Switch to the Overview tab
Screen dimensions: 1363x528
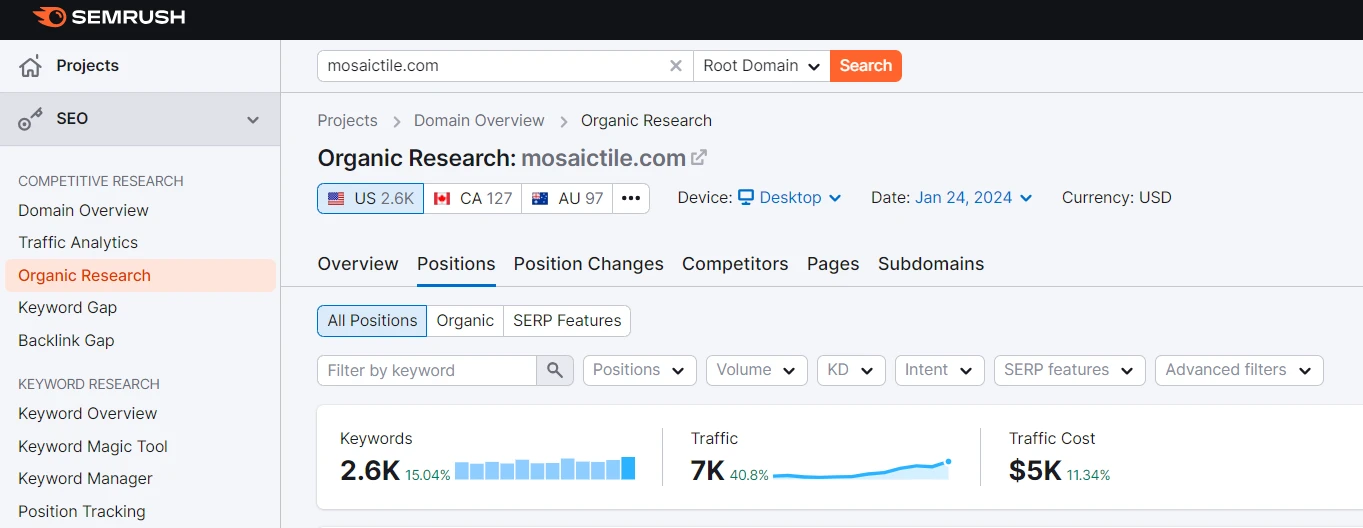(358, 264)
